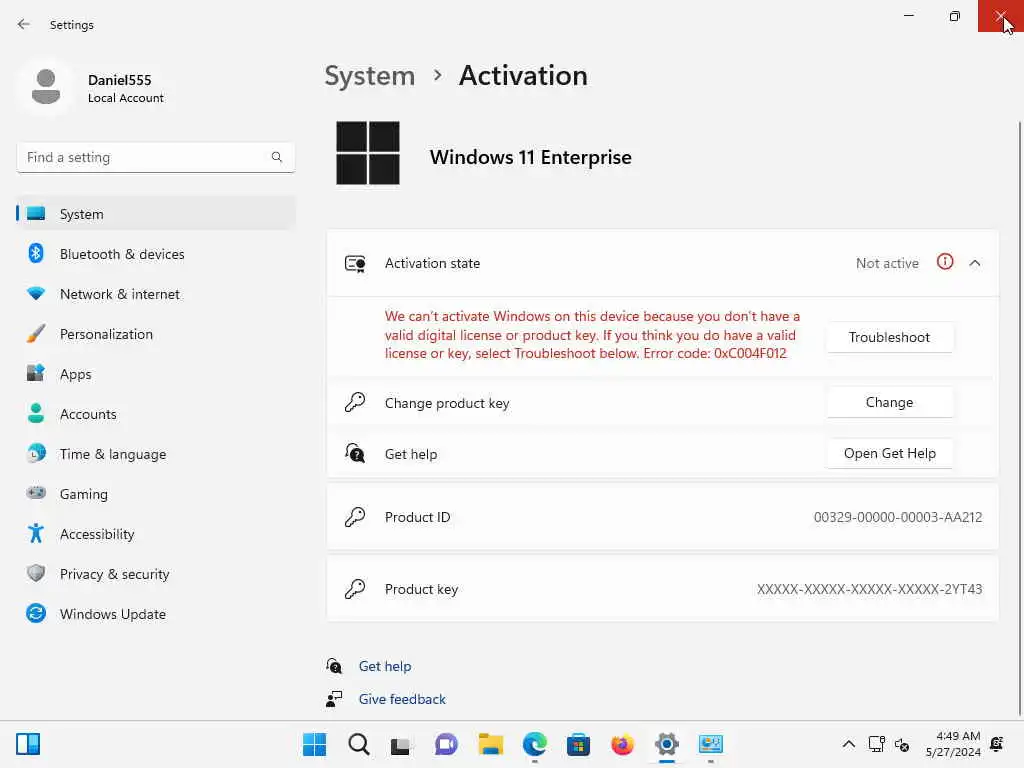Viewport: 1024px width, 768px height.
Task: Open File Explorer from taskbar
Action: tap(490, 744)
